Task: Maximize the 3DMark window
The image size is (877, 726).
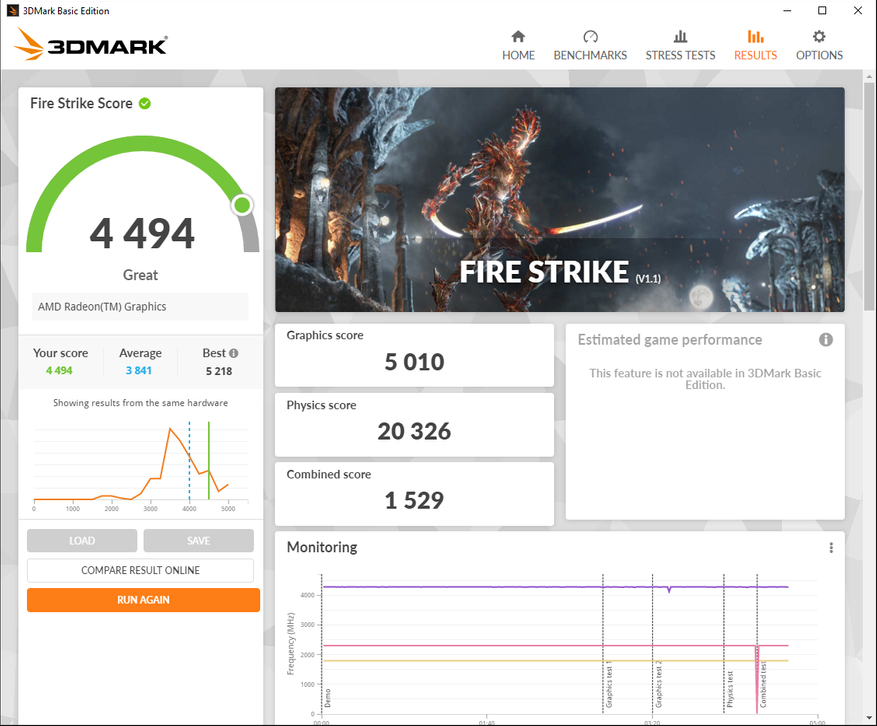Action: tap(822, 11)
